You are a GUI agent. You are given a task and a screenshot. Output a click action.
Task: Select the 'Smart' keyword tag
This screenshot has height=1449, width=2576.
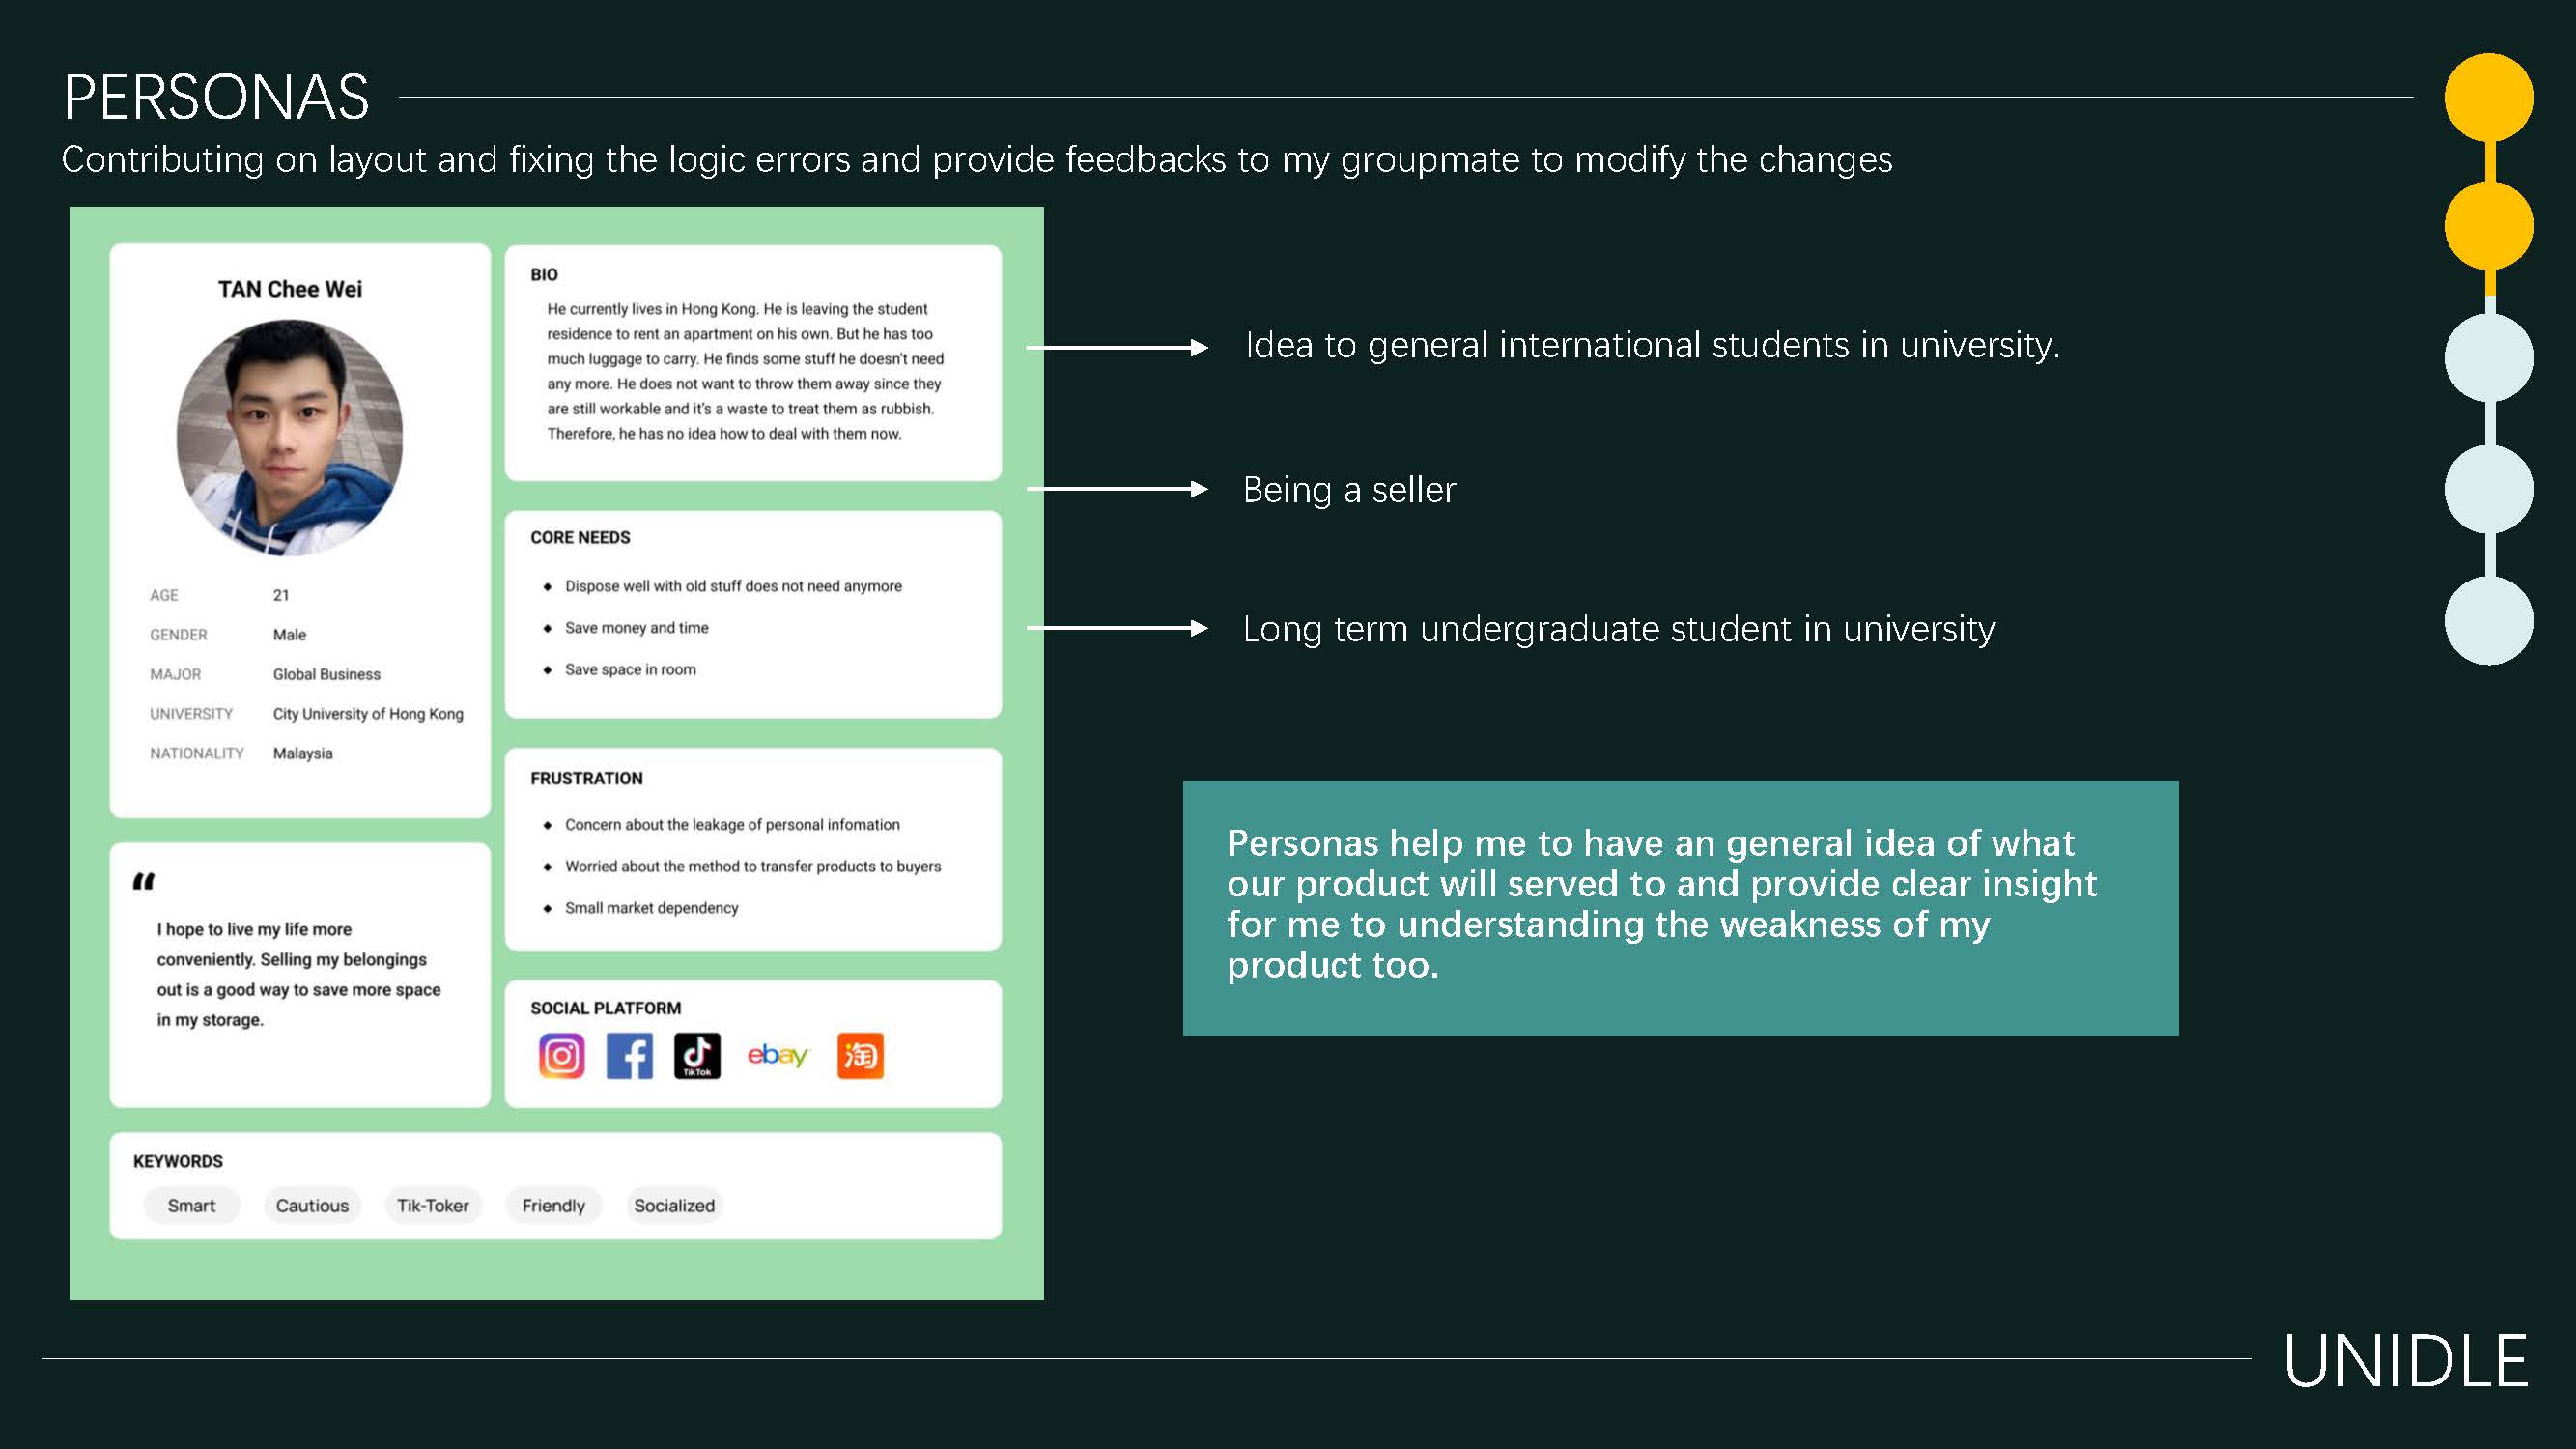pos(191,1205)
